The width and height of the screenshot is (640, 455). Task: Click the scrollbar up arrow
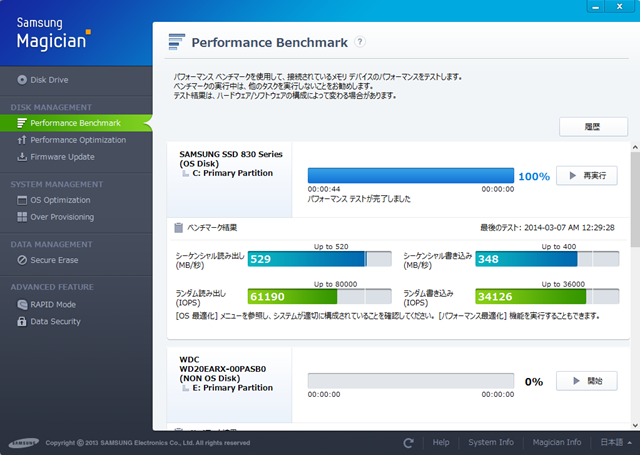pyautogui.click(x=635, y=147)
